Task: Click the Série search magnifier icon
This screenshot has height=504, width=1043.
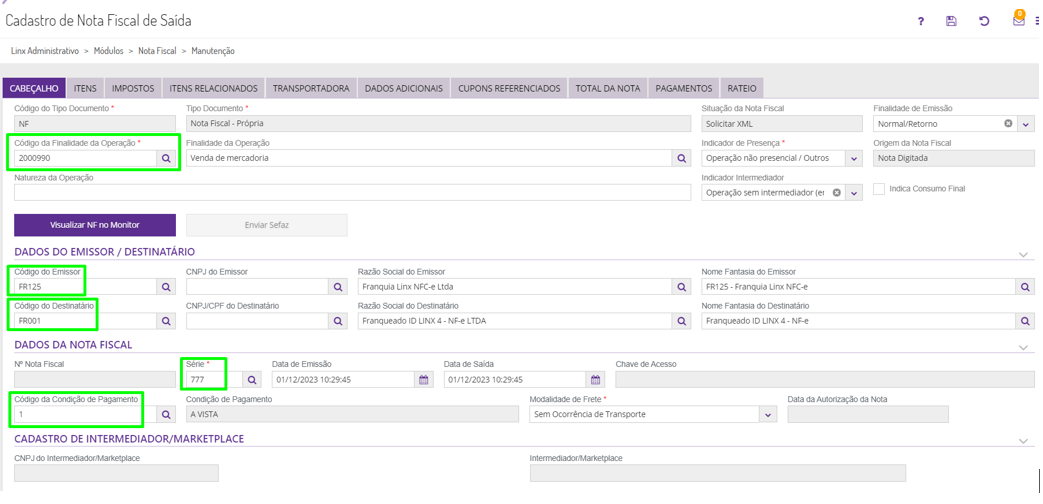Action: pyautogui.click(x=252, y=380)
